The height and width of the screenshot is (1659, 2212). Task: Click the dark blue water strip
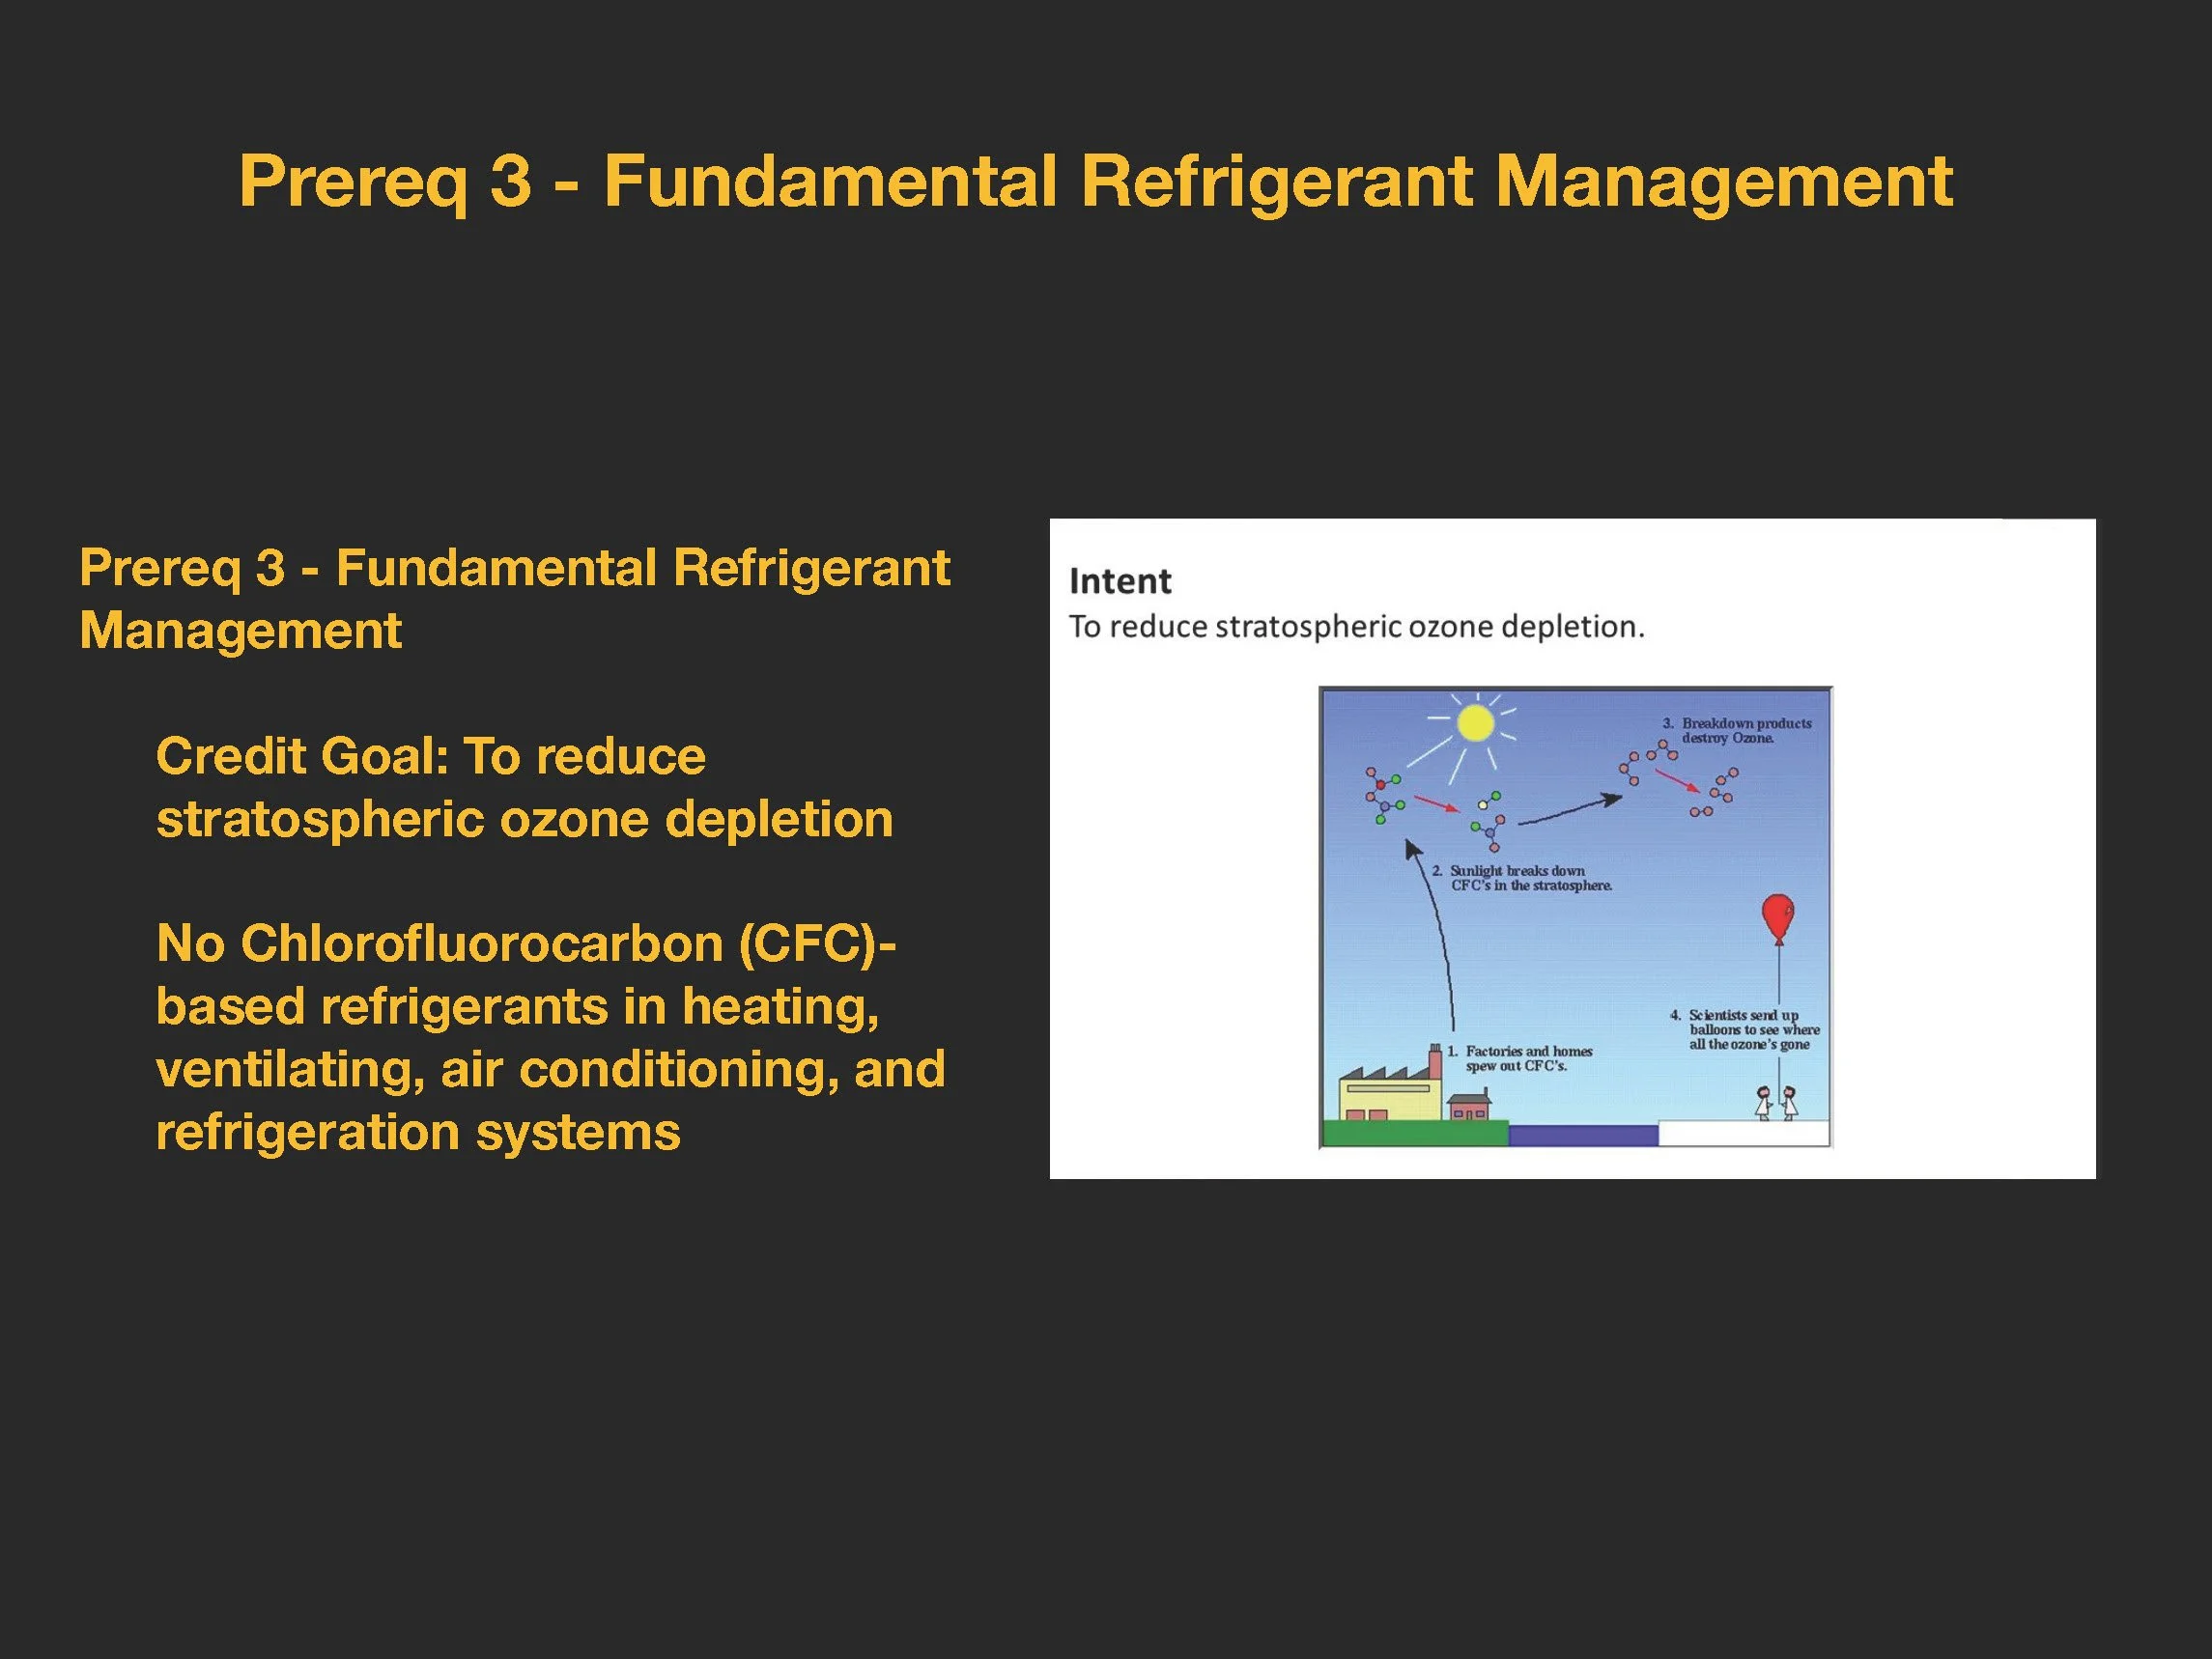(1582, 1135)
